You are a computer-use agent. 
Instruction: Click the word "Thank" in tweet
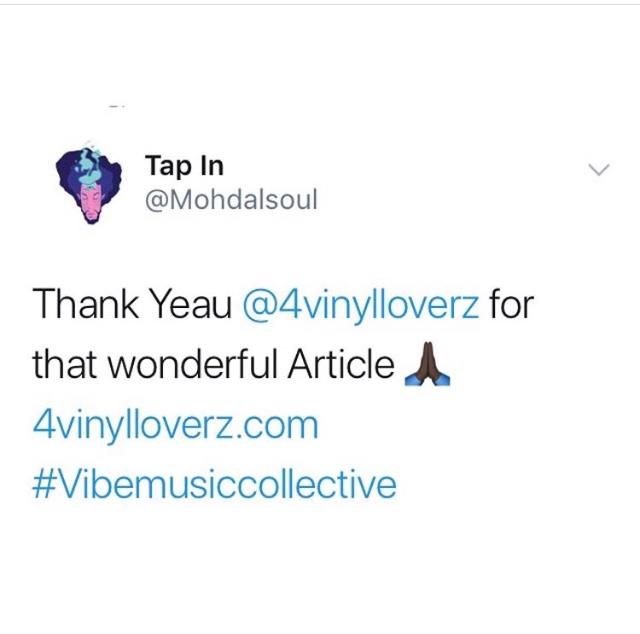click(x=85, y=304)
